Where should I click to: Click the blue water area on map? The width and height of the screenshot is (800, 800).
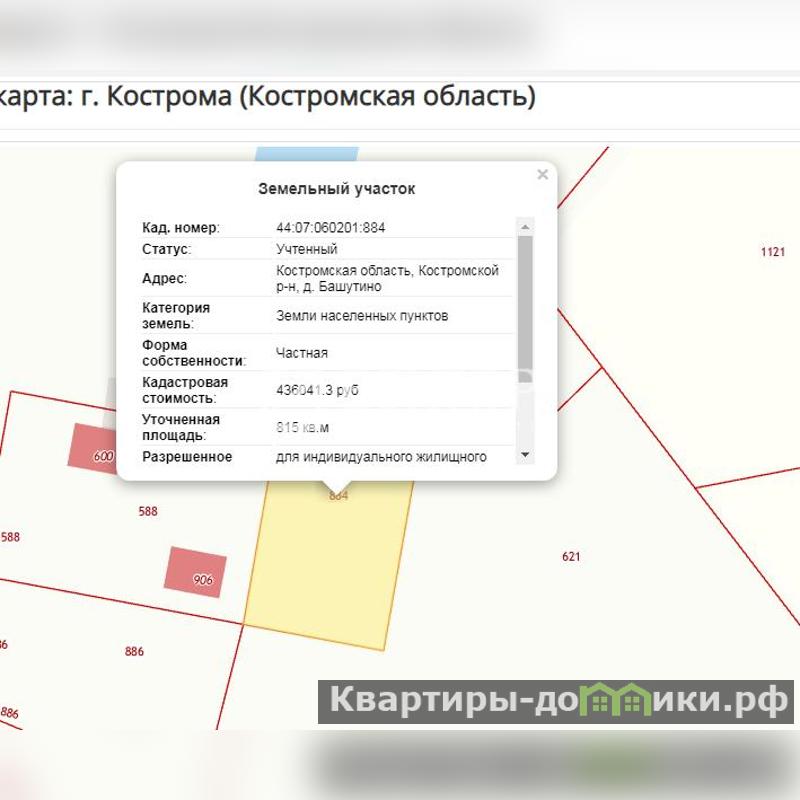point(306,155)
